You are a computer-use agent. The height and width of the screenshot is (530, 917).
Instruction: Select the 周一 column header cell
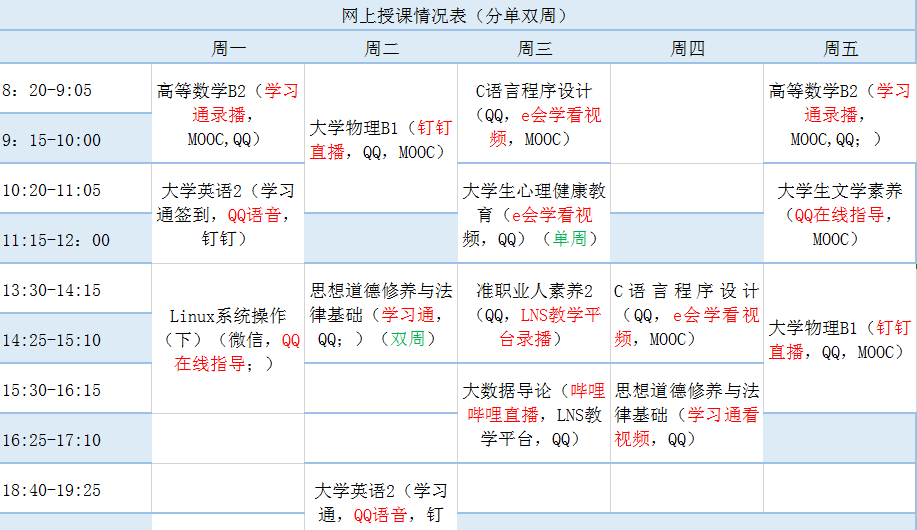tap(229, 48)
